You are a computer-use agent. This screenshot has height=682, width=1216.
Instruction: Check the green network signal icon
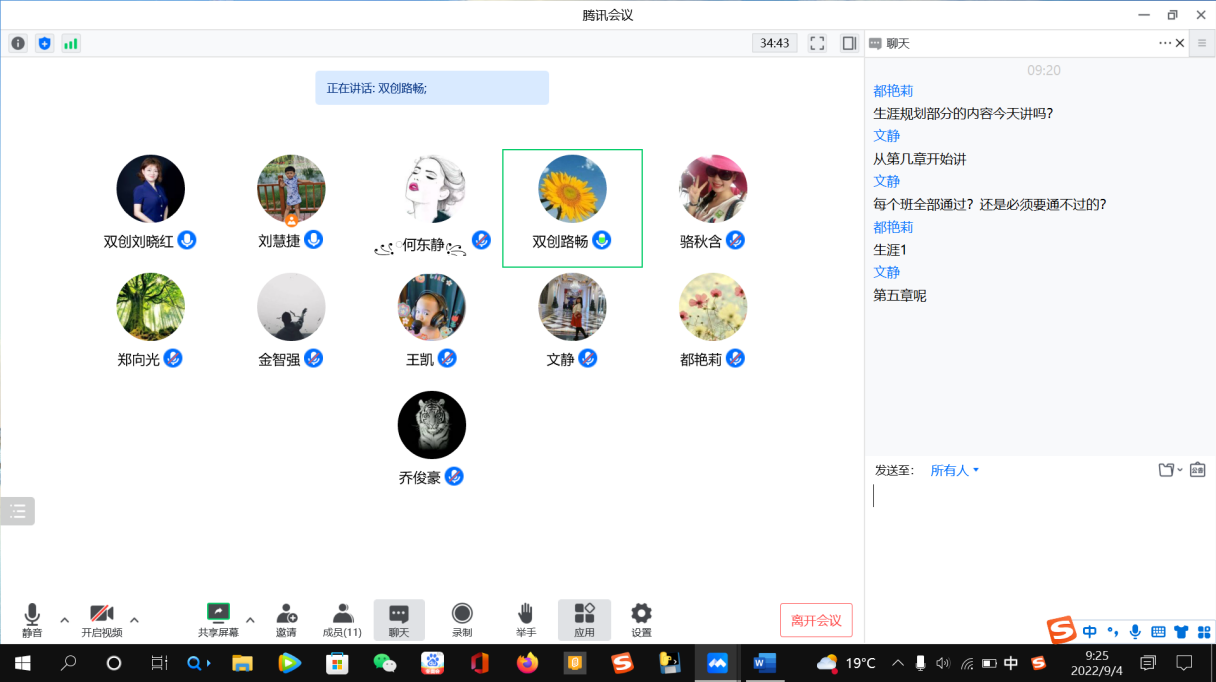[x=70, y=43]
